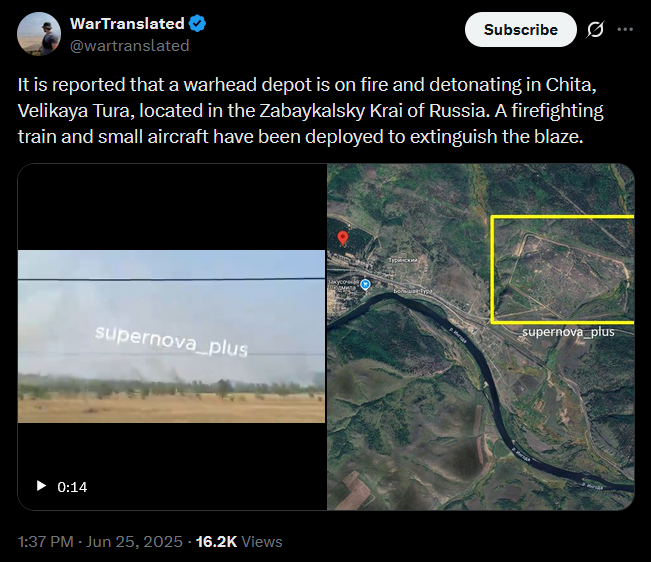Click the 16.2K Views count
Viewport: 651px width, 562px height.
[x=239, y=542]
